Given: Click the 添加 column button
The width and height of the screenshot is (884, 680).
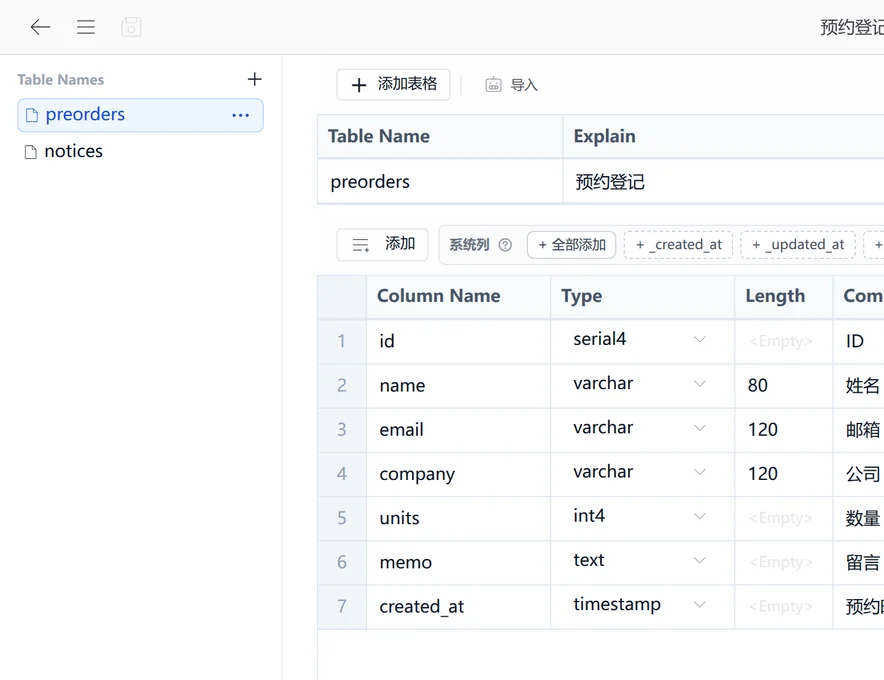Looking at the screenshot, I should click(382, 244).
